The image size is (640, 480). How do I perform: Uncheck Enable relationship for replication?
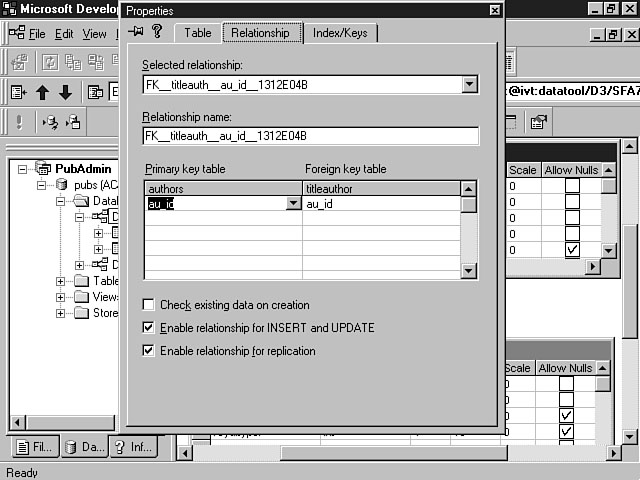pos(149,351)
